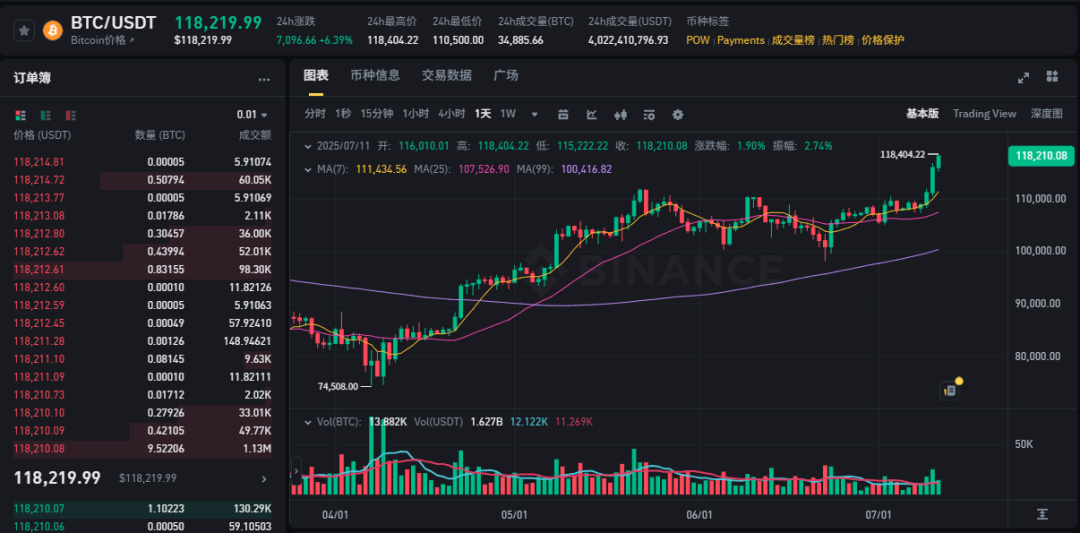
Task: Add BTC/USDT to favorites with star icon
Action: point(24,30)
